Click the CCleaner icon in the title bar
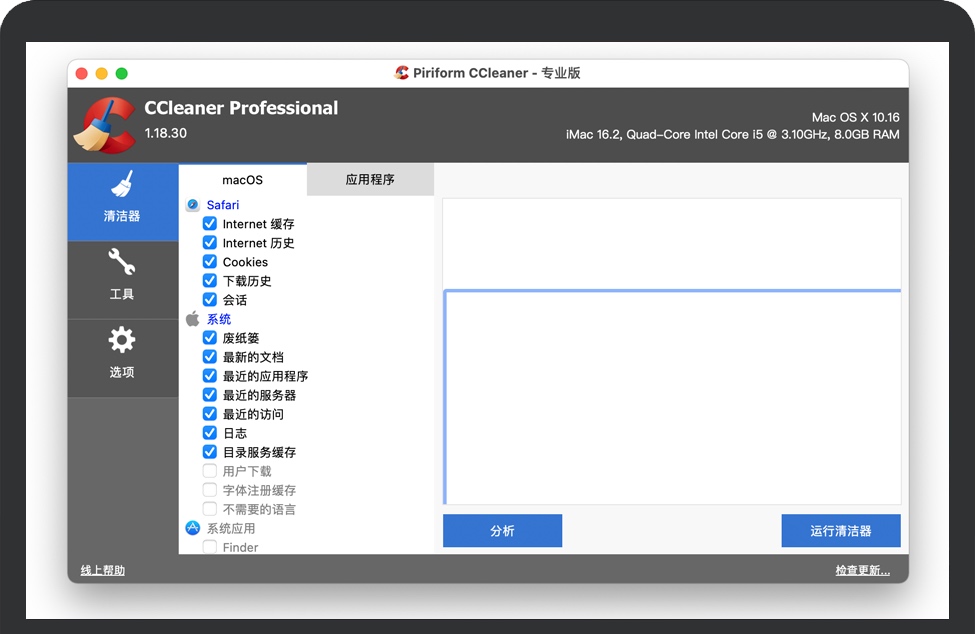Viewport: 975px width, 634px height. click(x=402, y=73)
